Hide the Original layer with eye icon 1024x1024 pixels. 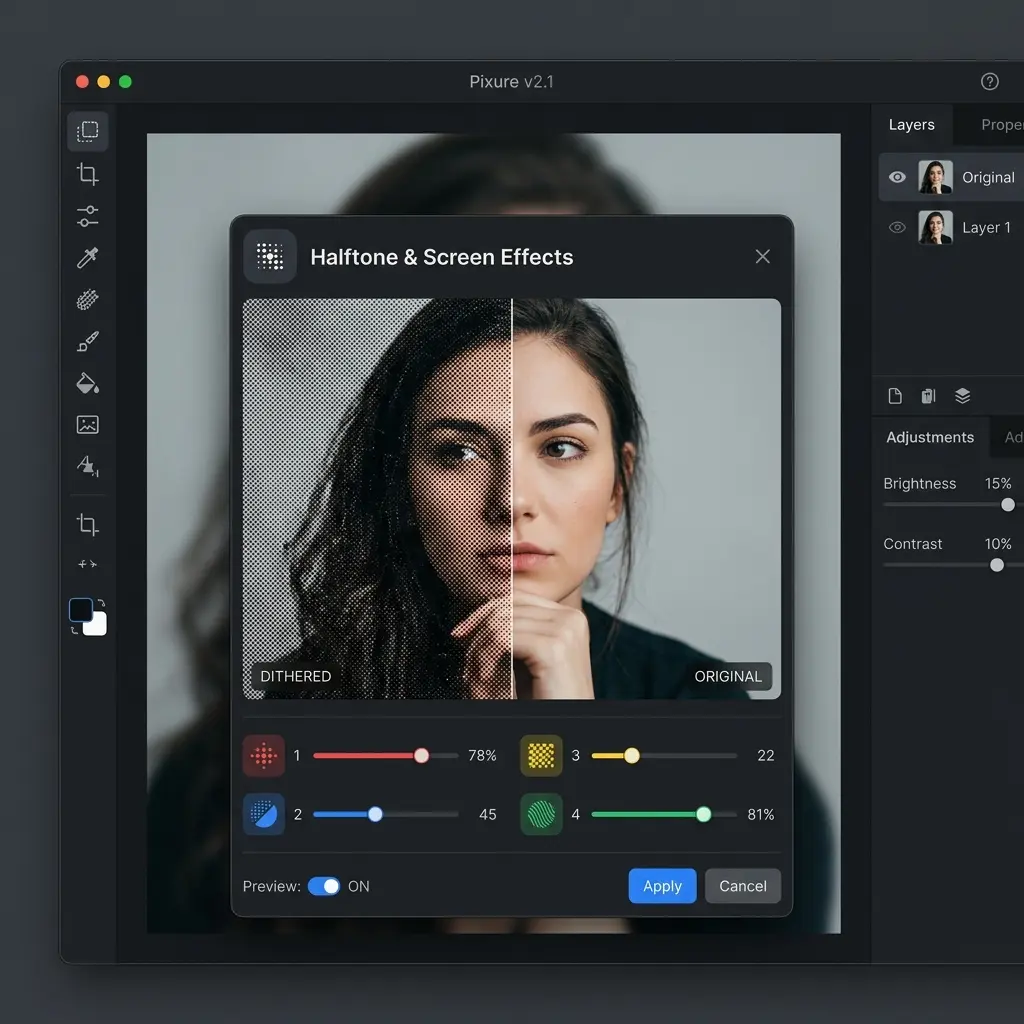(898, 177)
